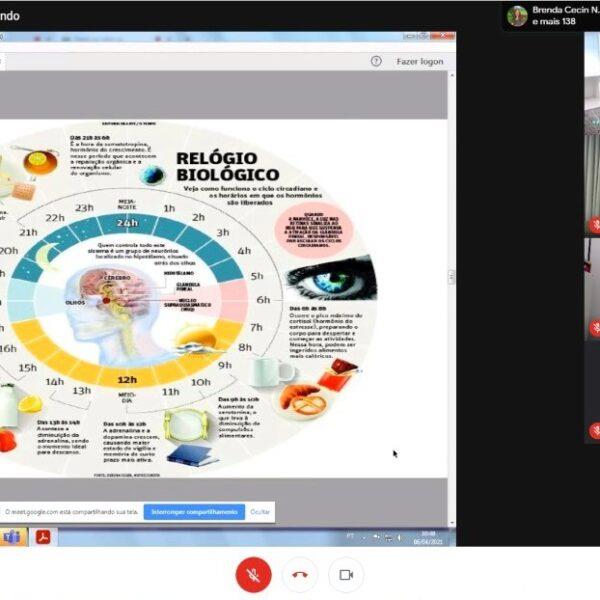The height and width of the screenshot is (600, 600).
Task: Hang up the call
Action: click(x=300, y=575)
